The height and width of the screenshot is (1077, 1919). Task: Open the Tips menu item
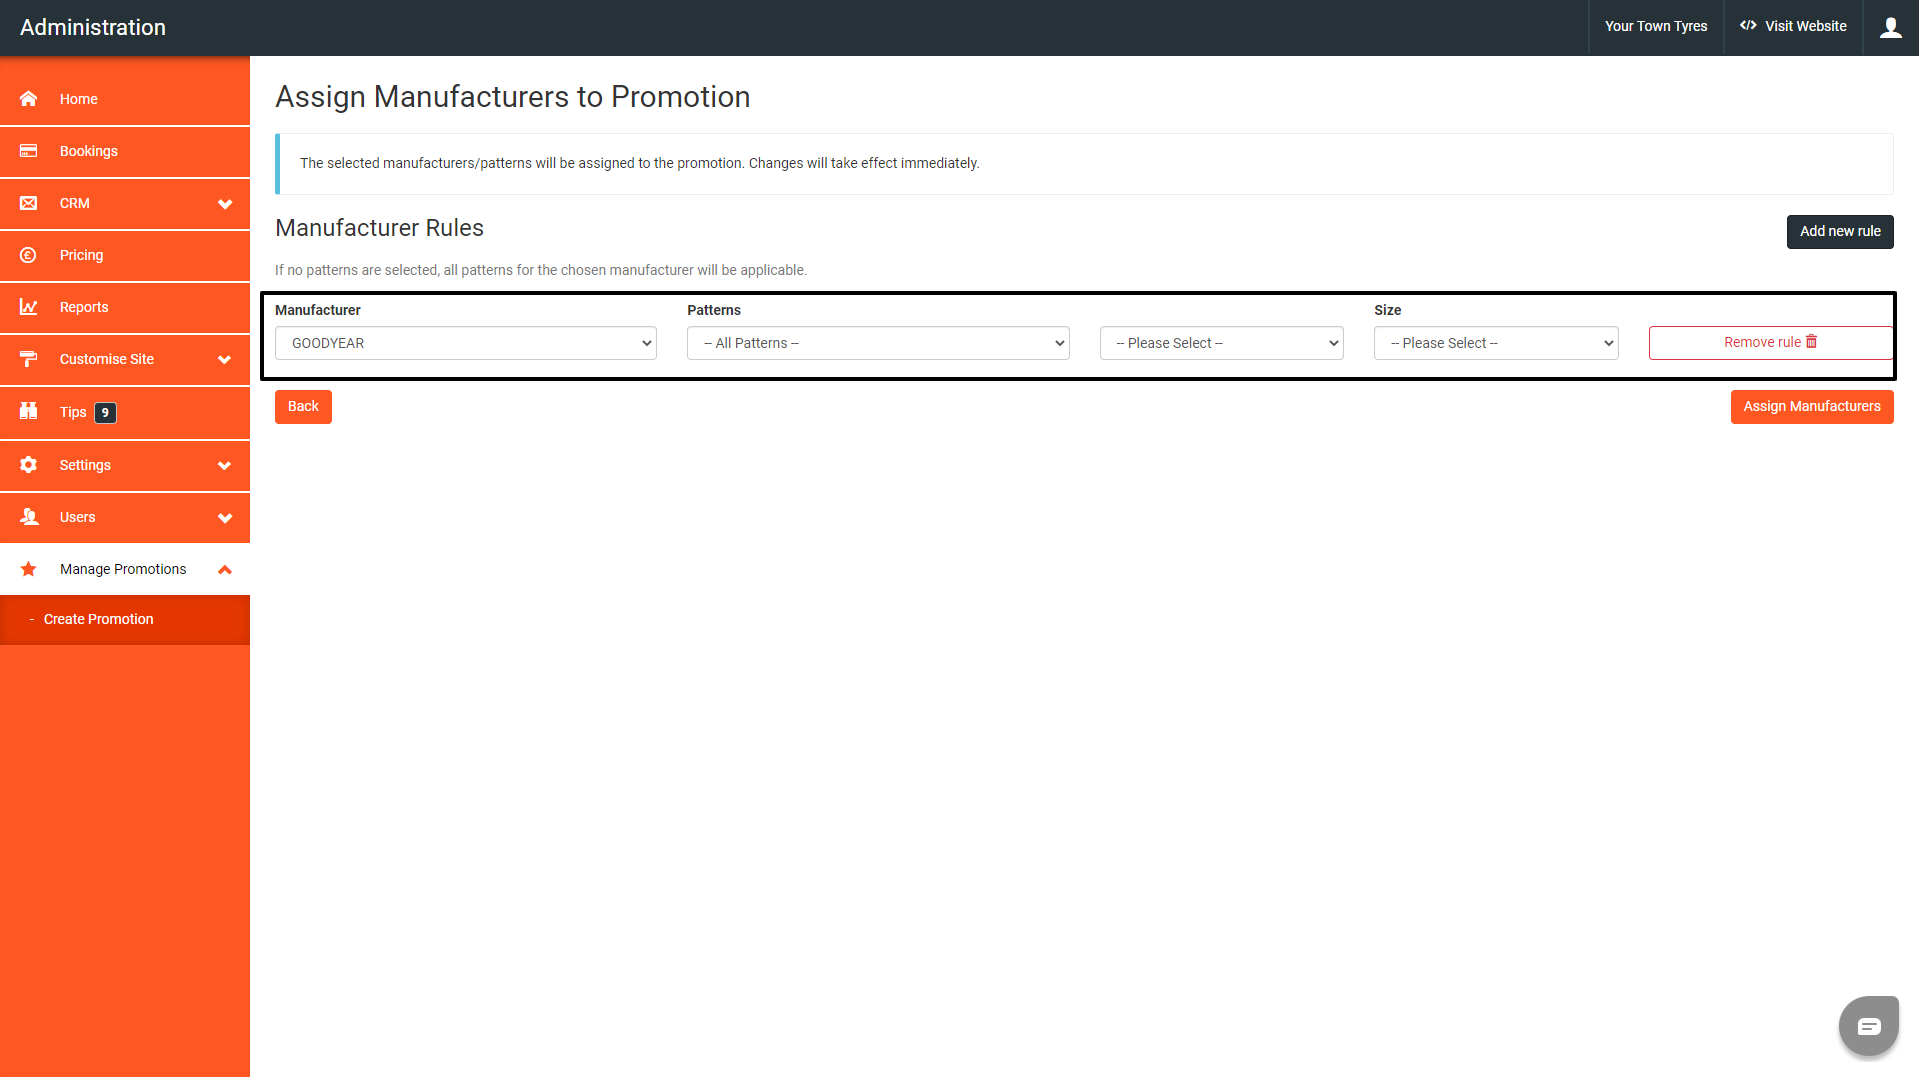pos(125,412)
